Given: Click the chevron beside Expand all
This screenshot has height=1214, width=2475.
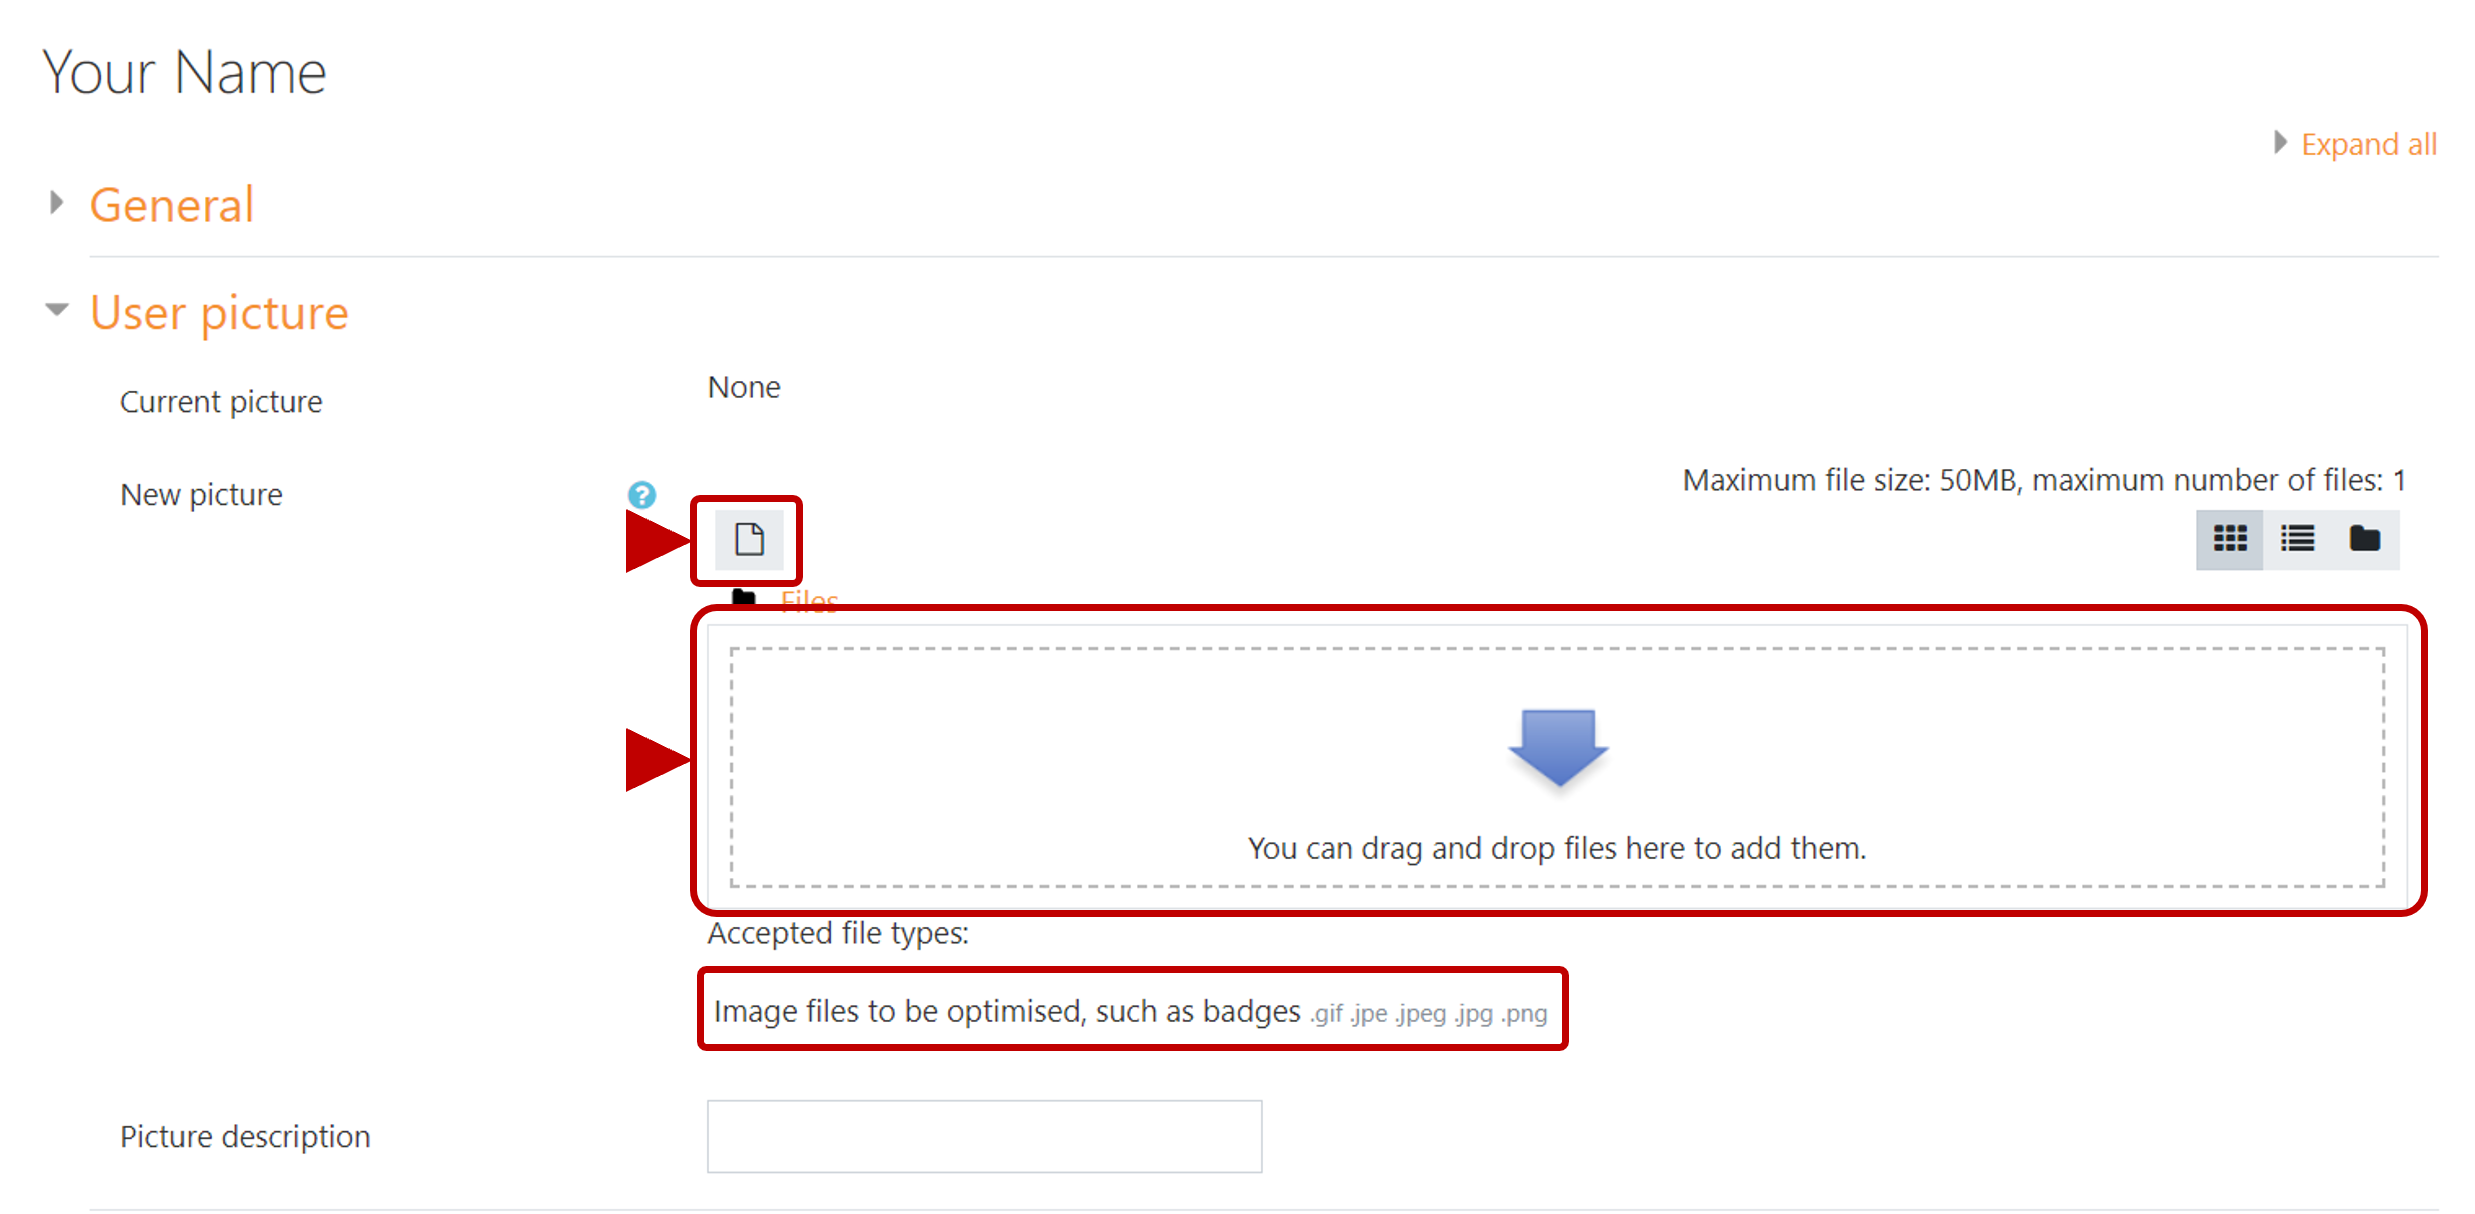Looking at the screenshot, I should pyautogui.click(x=2280, y=143).
